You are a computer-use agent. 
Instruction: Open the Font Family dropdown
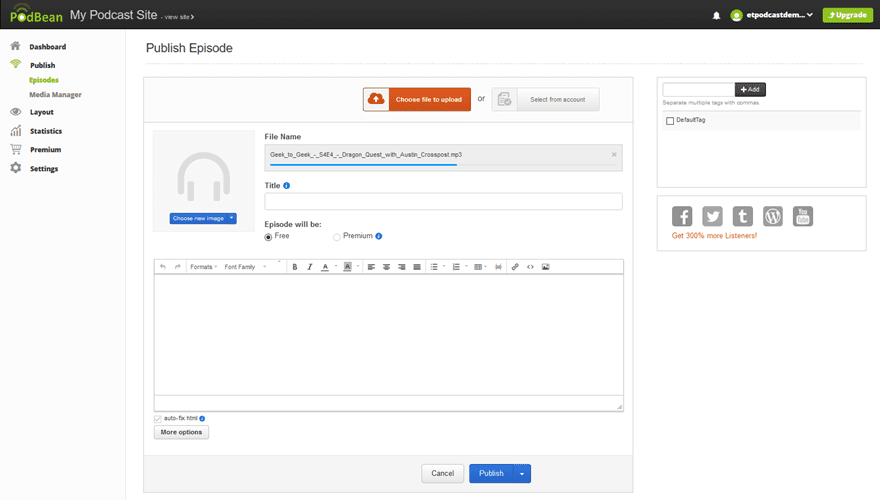pos(245,267)
